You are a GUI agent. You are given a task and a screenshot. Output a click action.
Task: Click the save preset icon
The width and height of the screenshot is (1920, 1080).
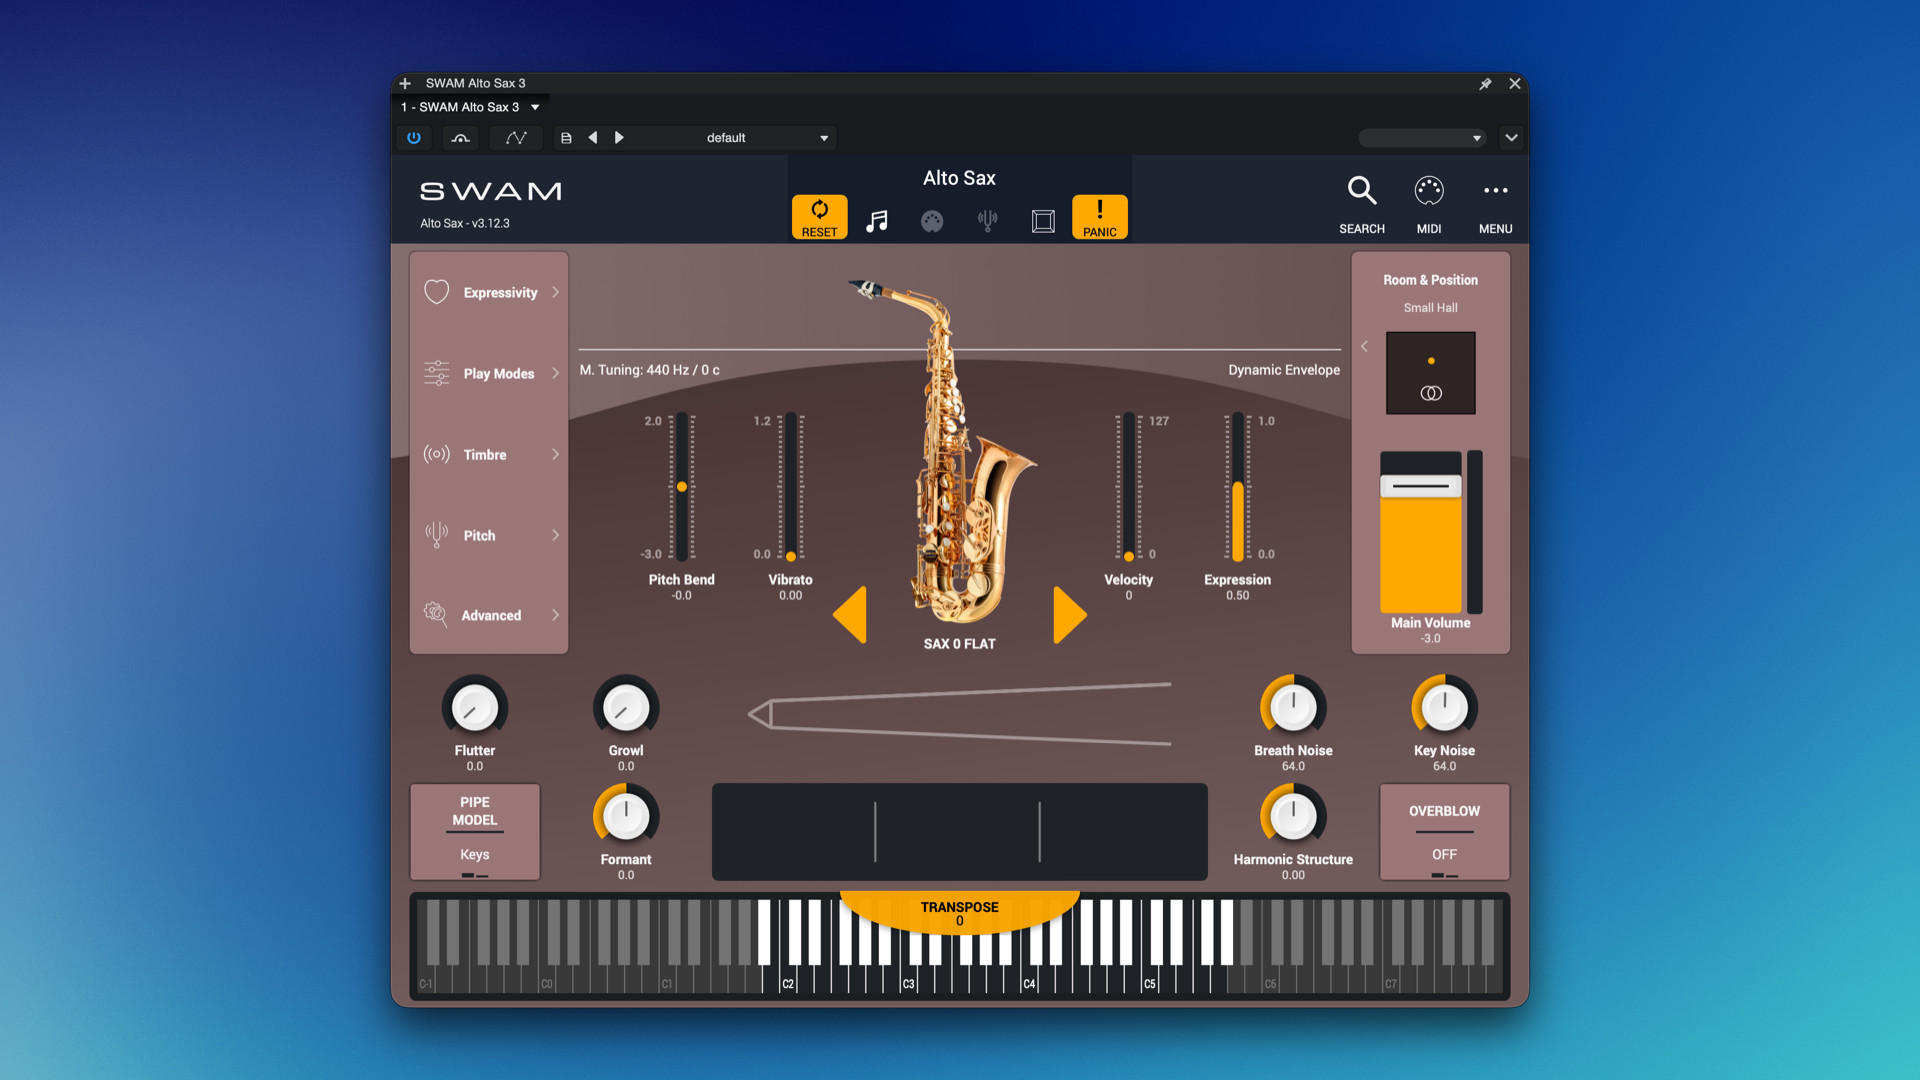(x=566, y=138)
